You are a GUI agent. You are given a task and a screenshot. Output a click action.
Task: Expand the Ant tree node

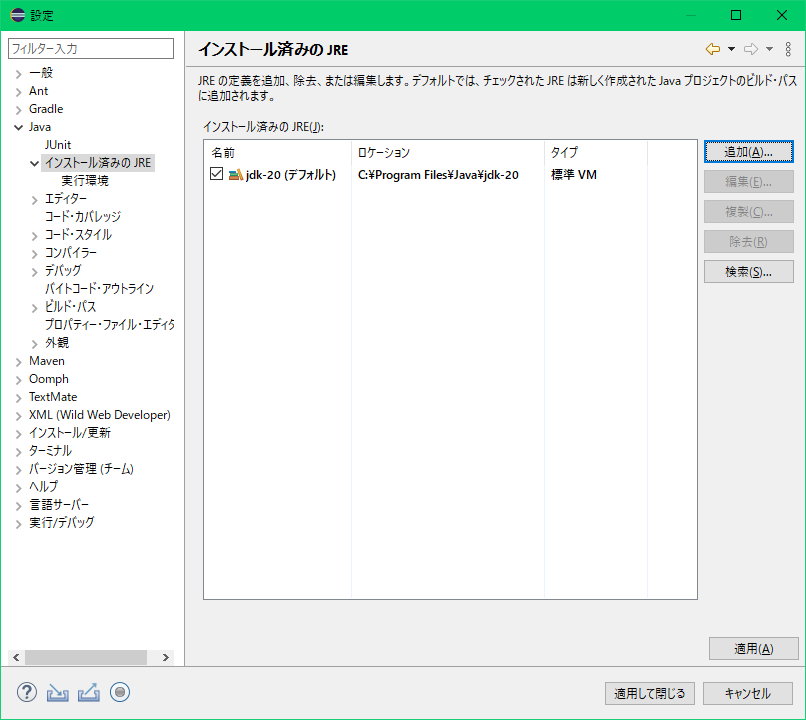[19, 92]
